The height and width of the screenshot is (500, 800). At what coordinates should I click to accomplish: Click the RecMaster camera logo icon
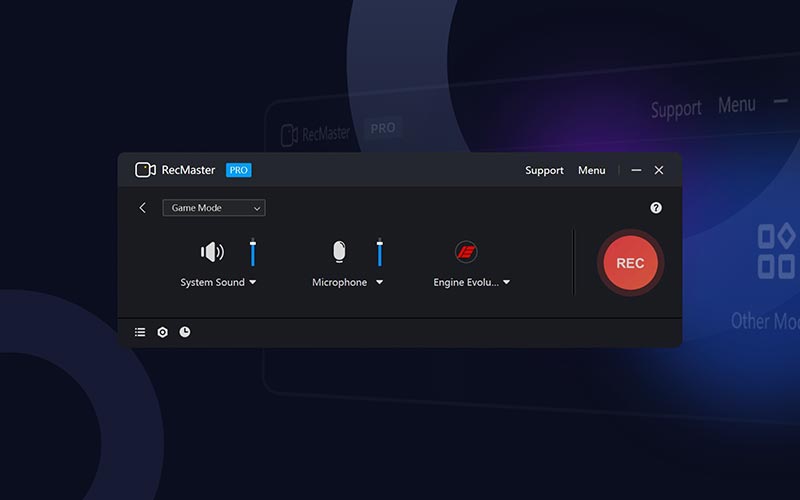coord(145,170)
